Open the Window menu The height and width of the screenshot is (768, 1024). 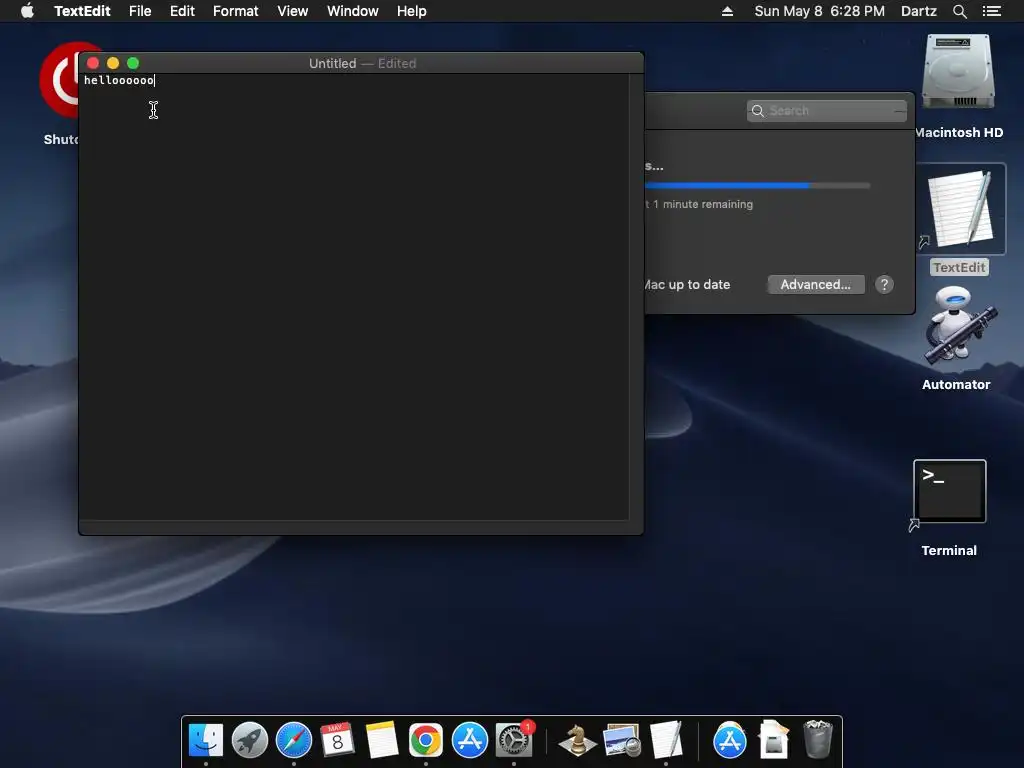tap(353, 11)
